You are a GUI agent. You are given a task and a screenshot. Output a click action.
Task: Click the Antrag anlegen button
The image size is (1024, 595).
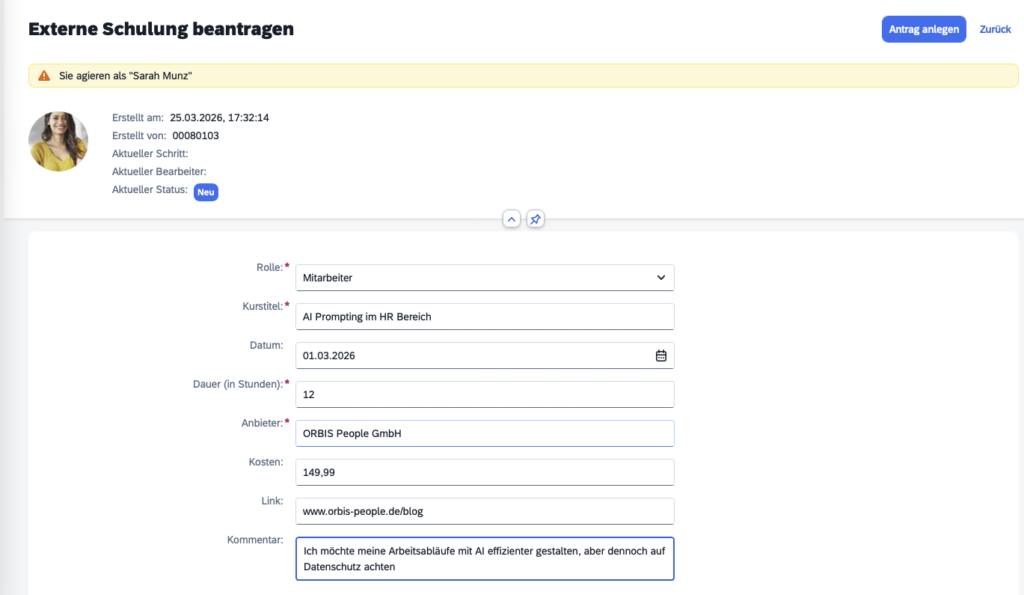923,29
